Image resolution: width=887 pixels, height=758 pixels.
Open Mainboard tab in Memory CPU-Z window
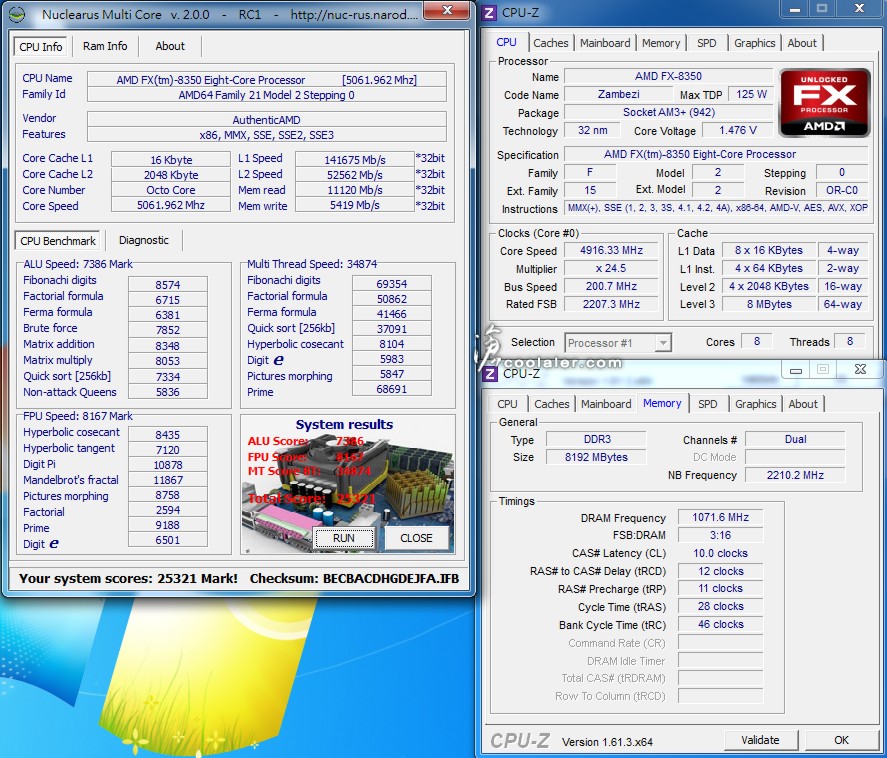(x=606, y=404)
